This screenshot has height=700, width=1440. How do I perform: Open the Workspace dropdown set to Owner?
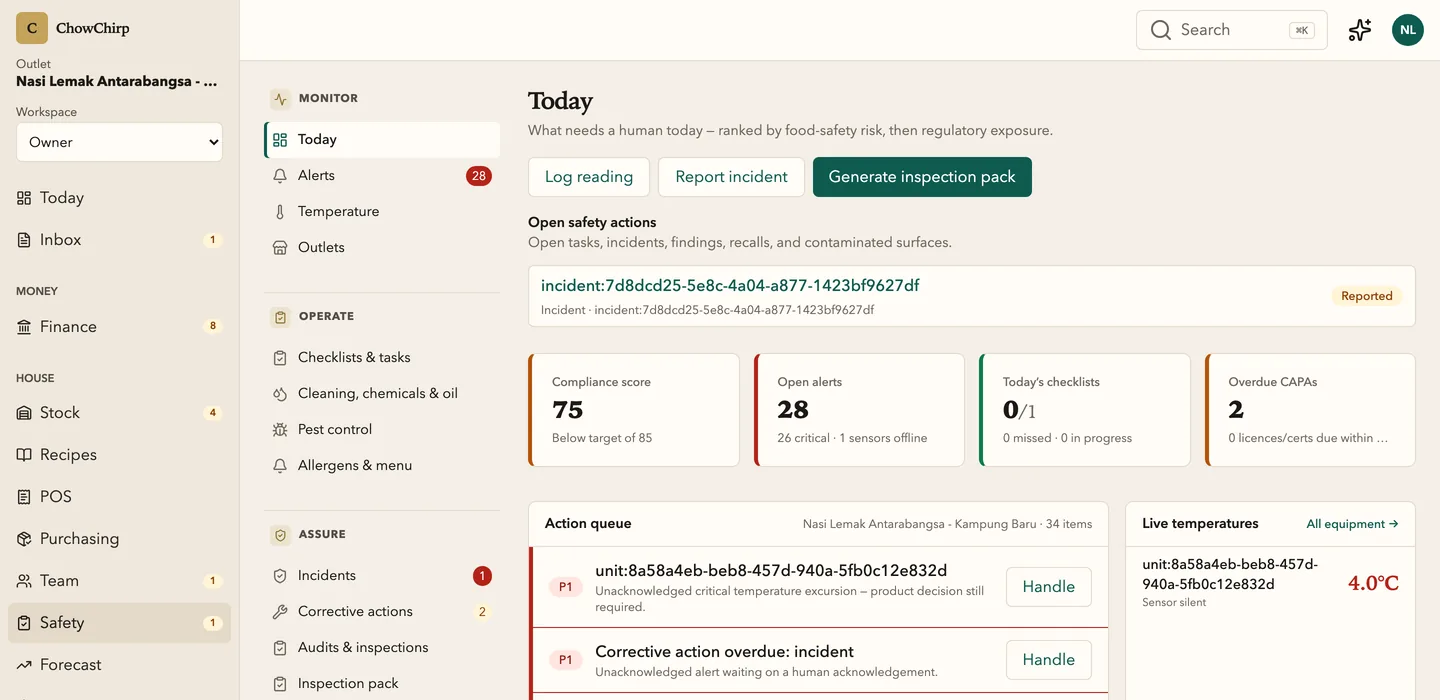119,142
